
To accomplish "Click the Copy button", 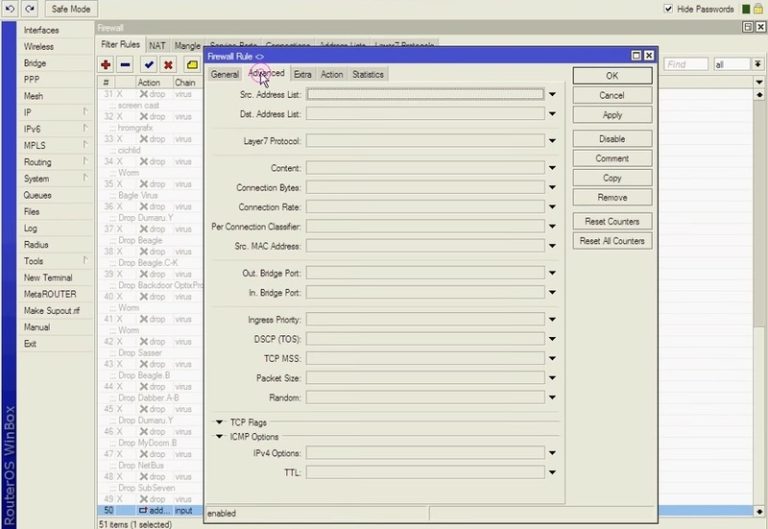I will click(x=612, y=178).
